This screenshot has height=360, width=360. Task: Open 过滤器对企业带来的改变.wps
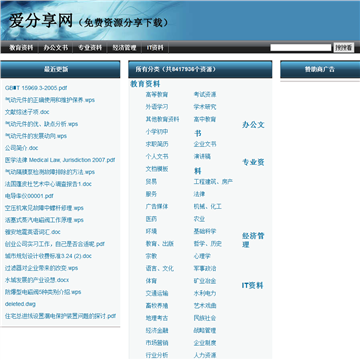pos(42,268)
